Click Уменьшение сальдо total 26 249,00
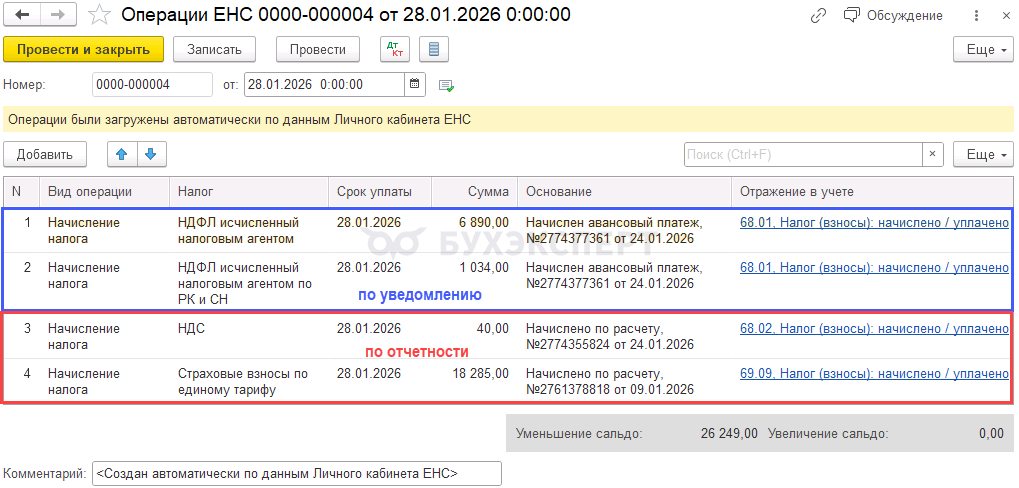 coord(729,433)
